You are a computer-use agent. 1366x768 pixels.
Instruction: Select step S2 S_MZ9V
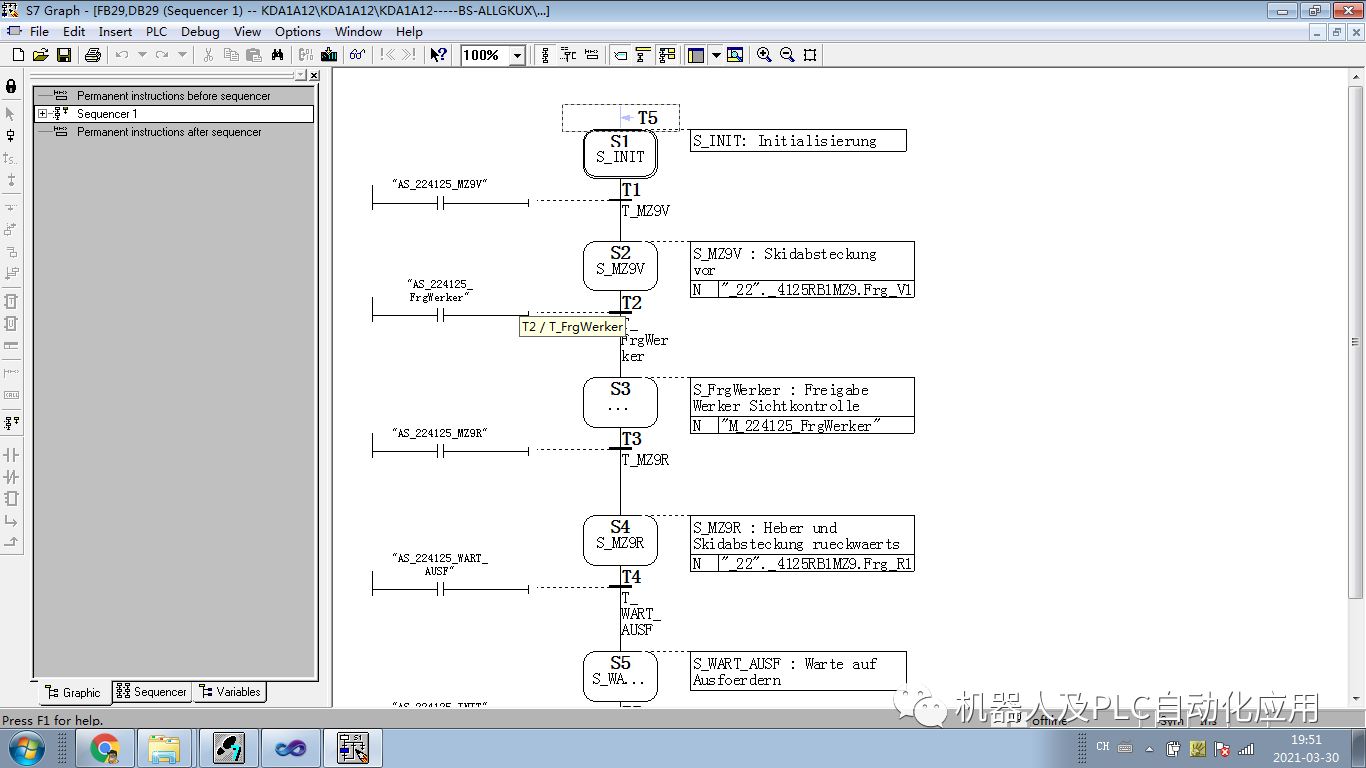click(620, 265)
